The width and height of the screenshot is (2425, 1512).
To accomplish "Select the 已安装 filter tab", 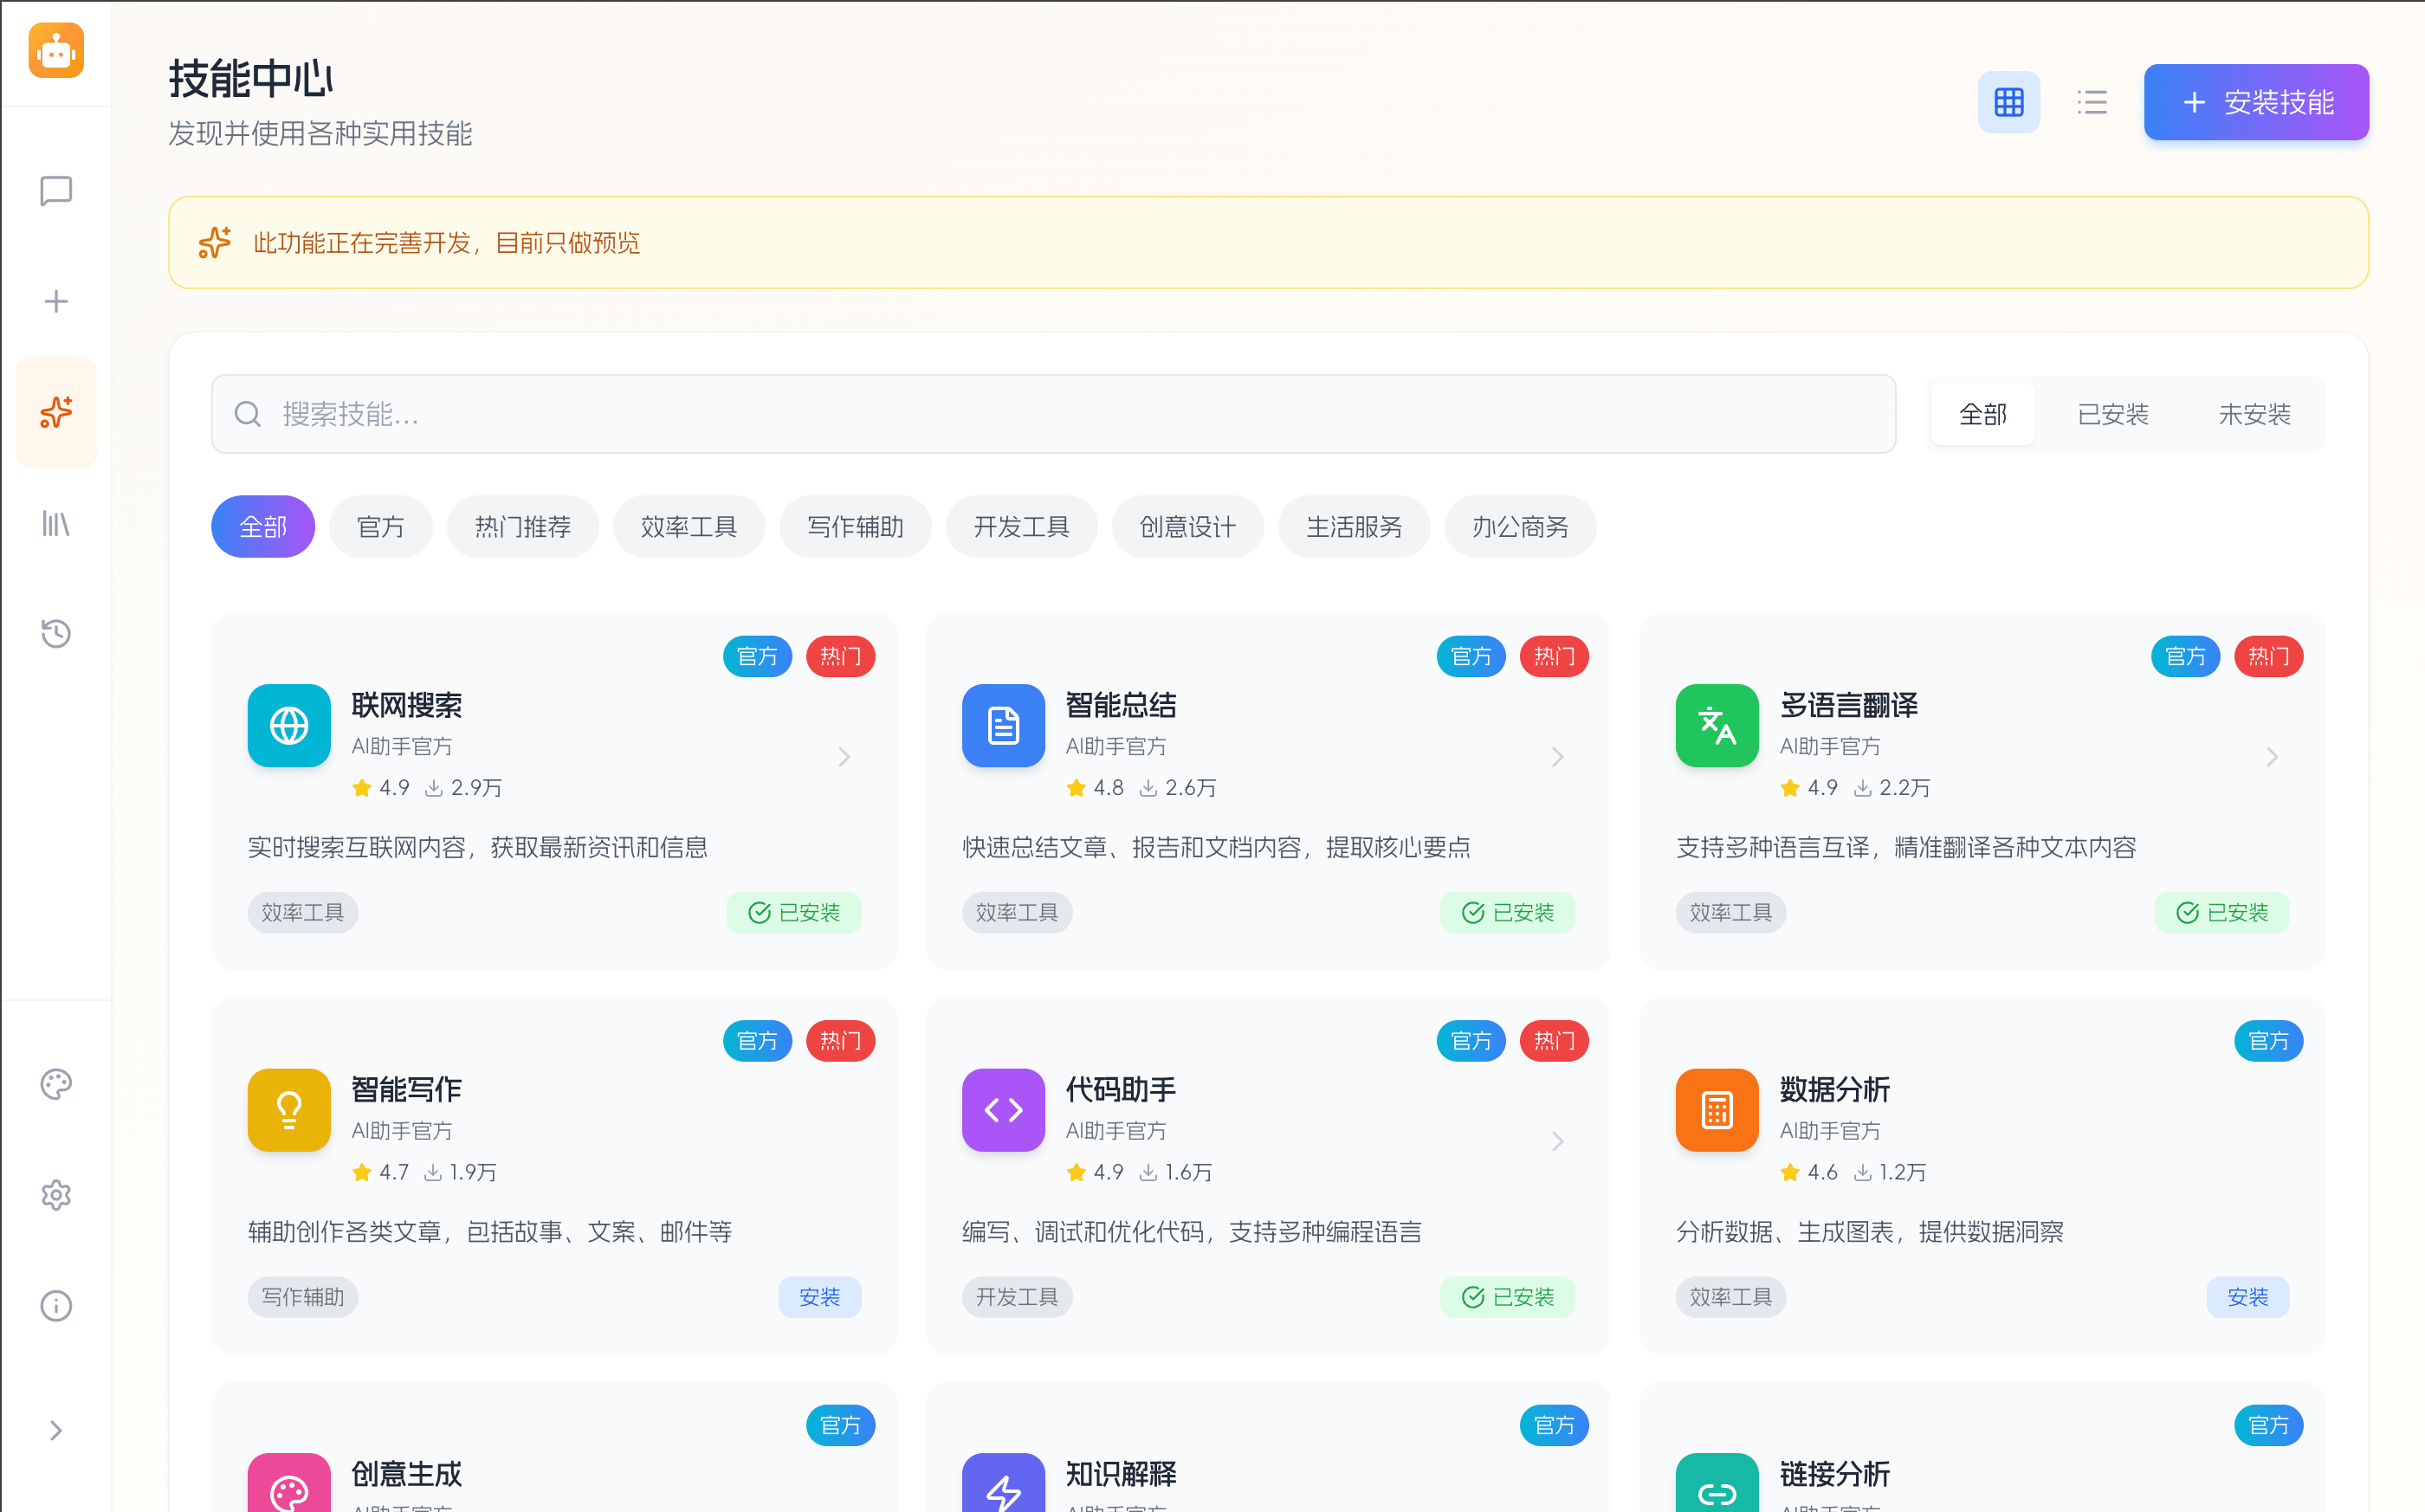I will pos(2112,414).
